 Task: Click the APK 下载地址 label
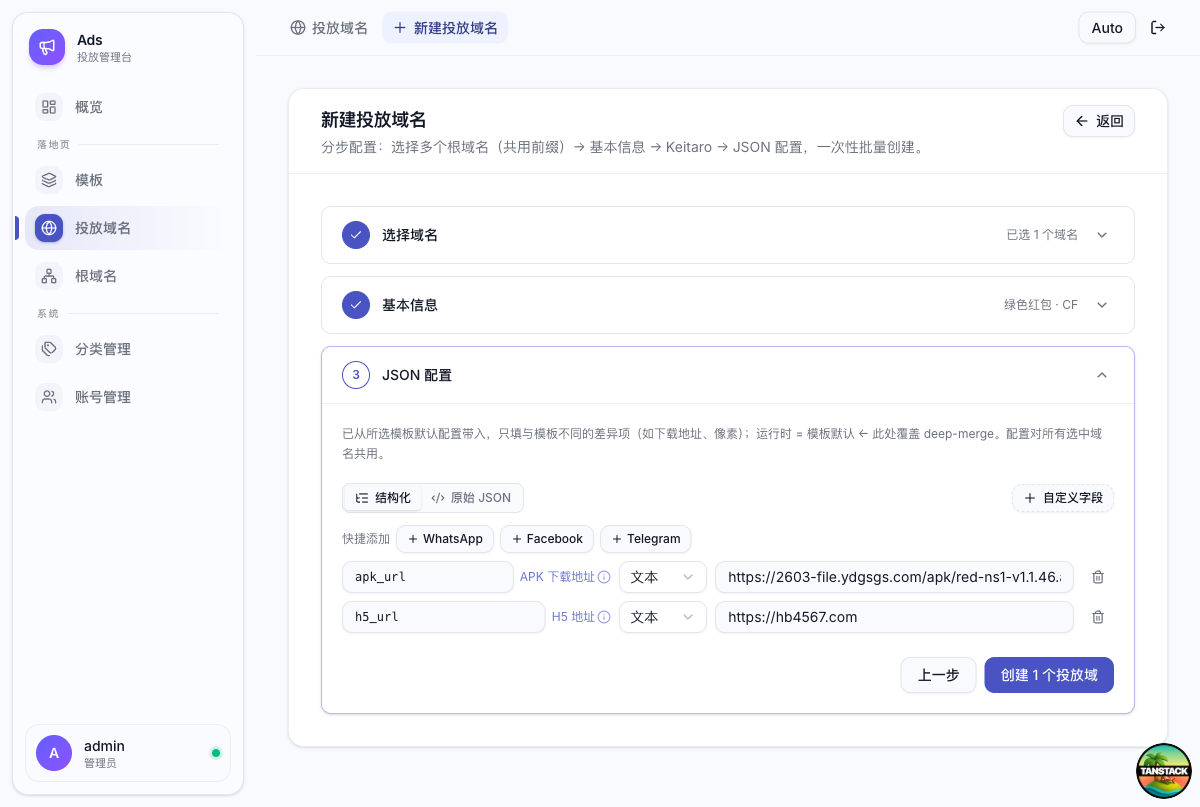tap(557, 577)
